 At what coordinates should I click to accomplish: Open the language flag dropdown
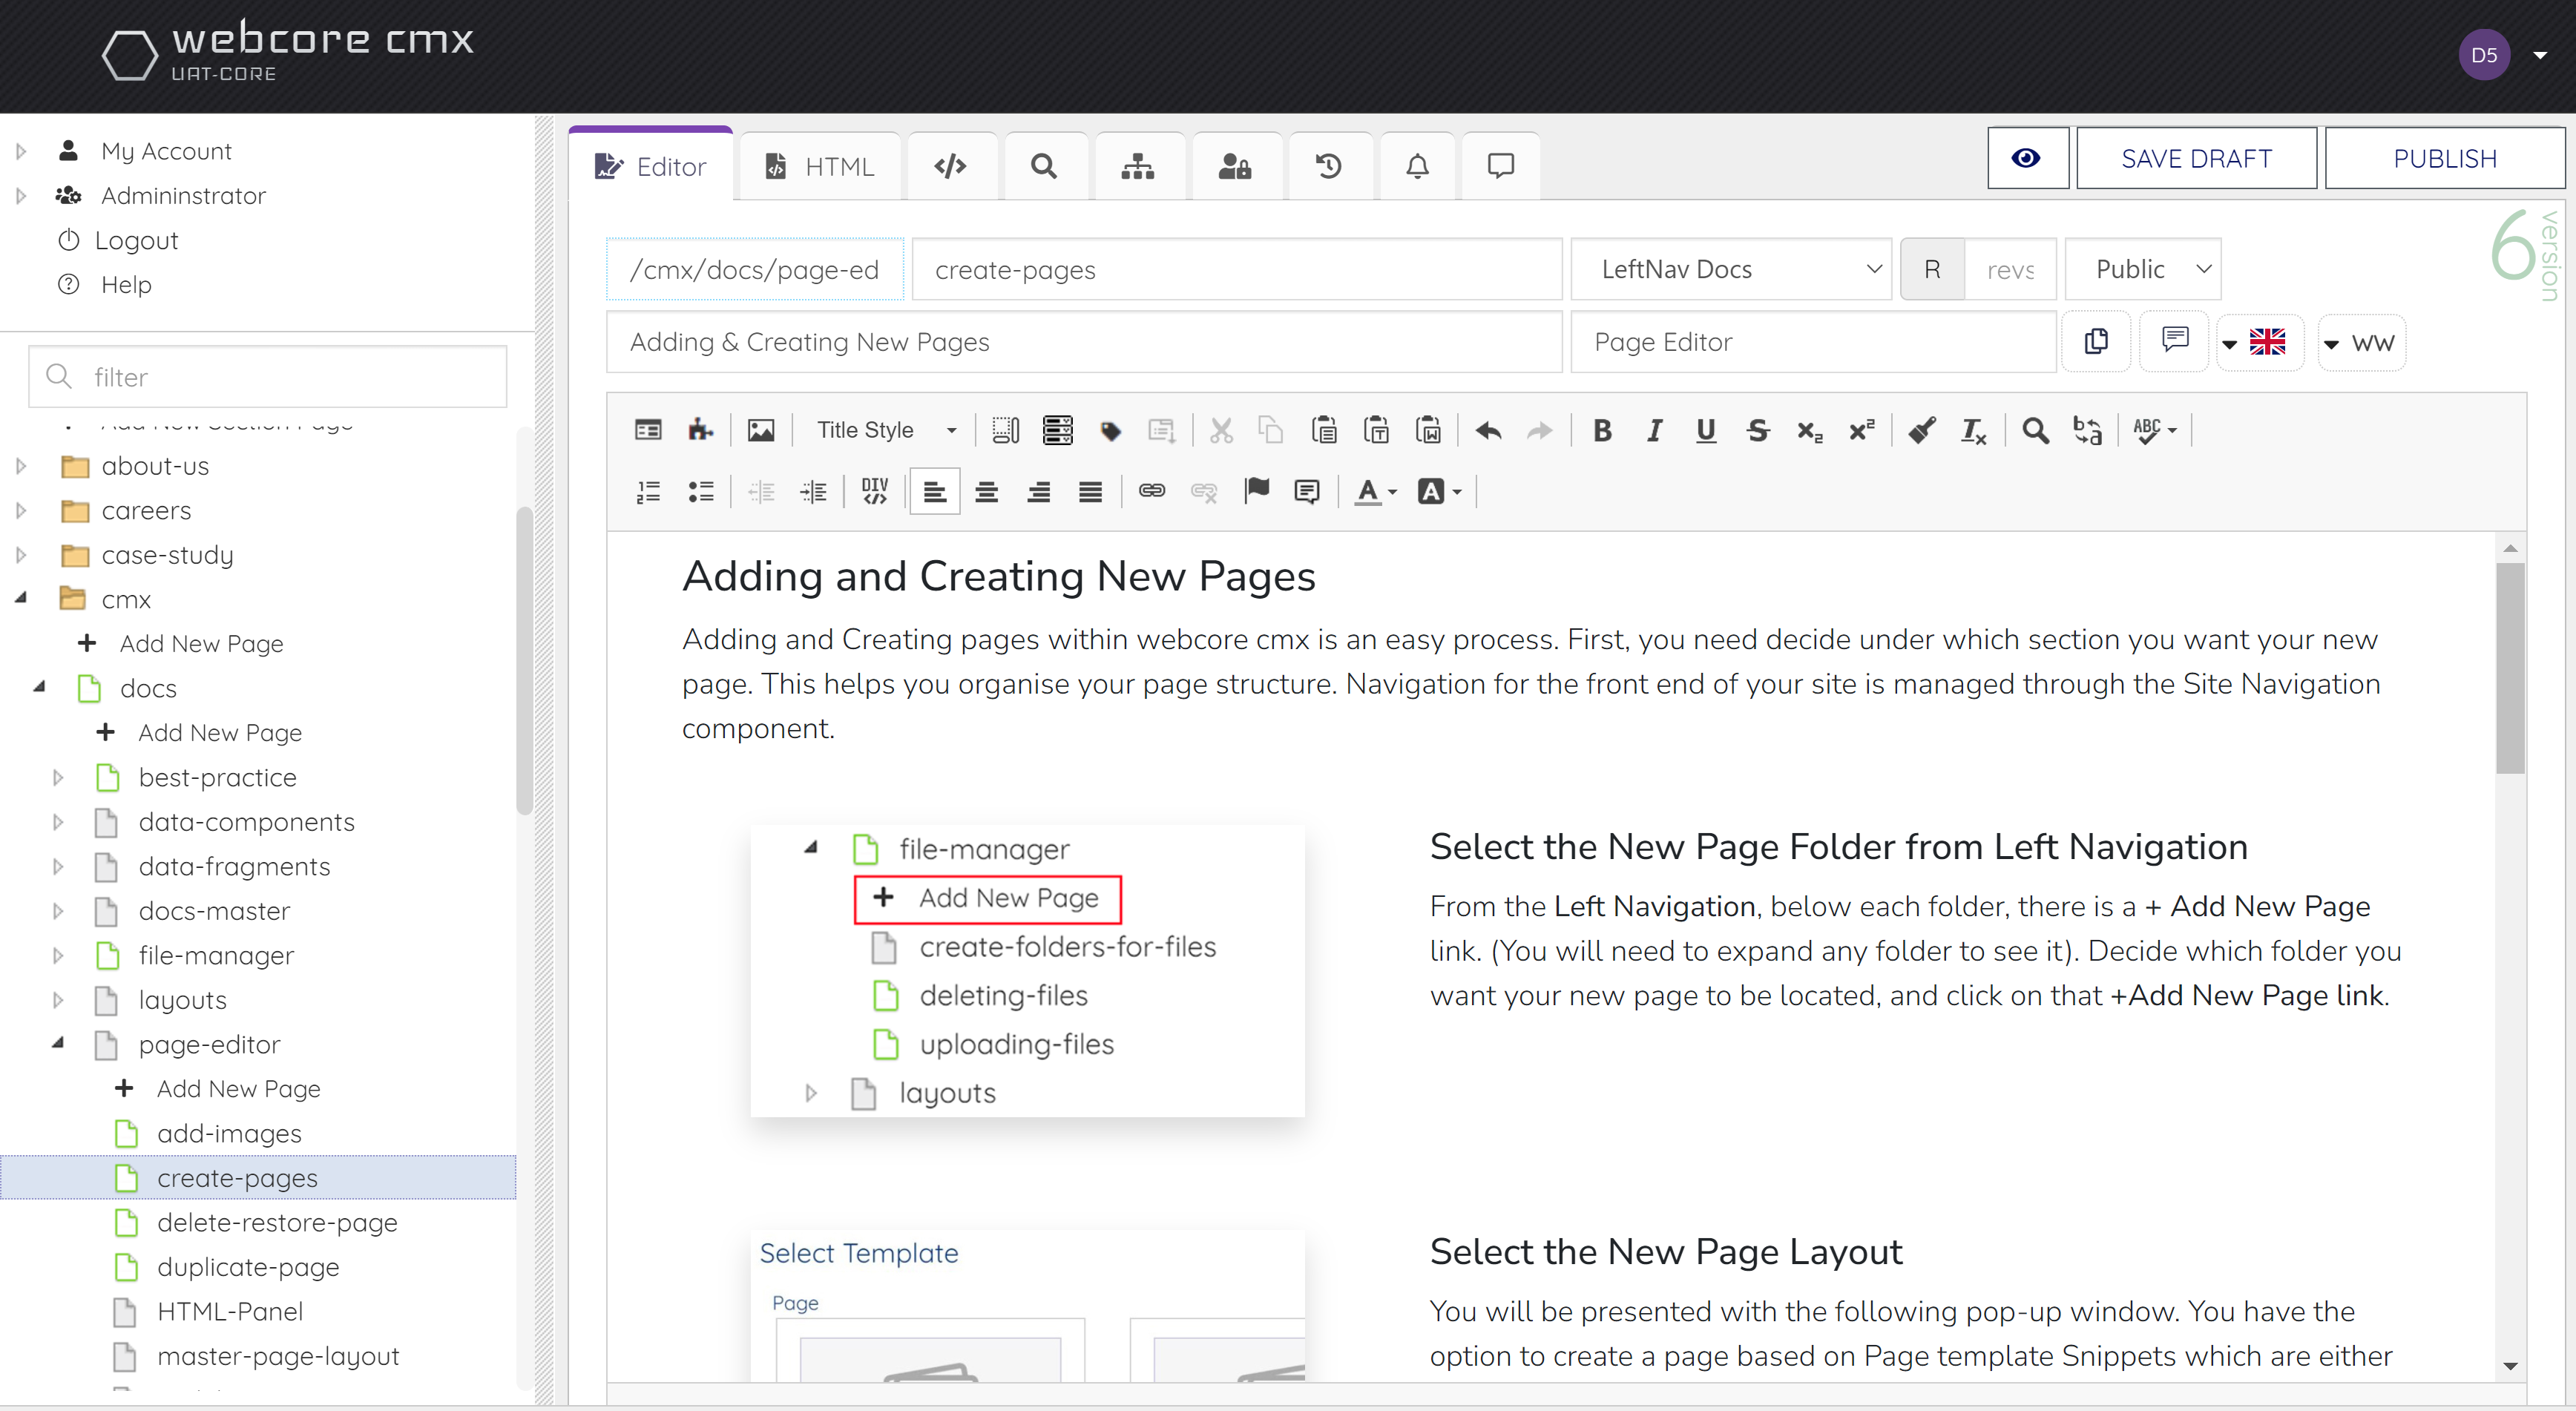tap(2259, 342)
